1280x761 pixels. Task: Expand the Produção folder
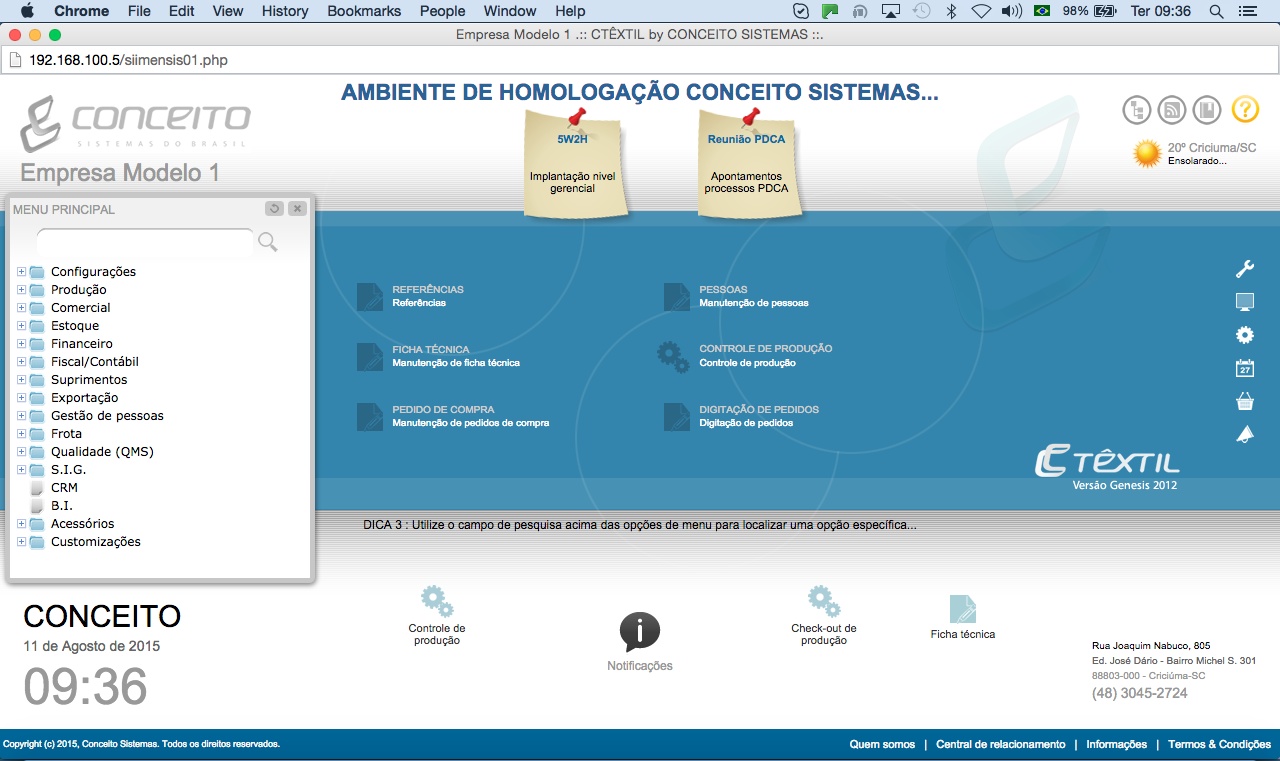pos(22,290)
